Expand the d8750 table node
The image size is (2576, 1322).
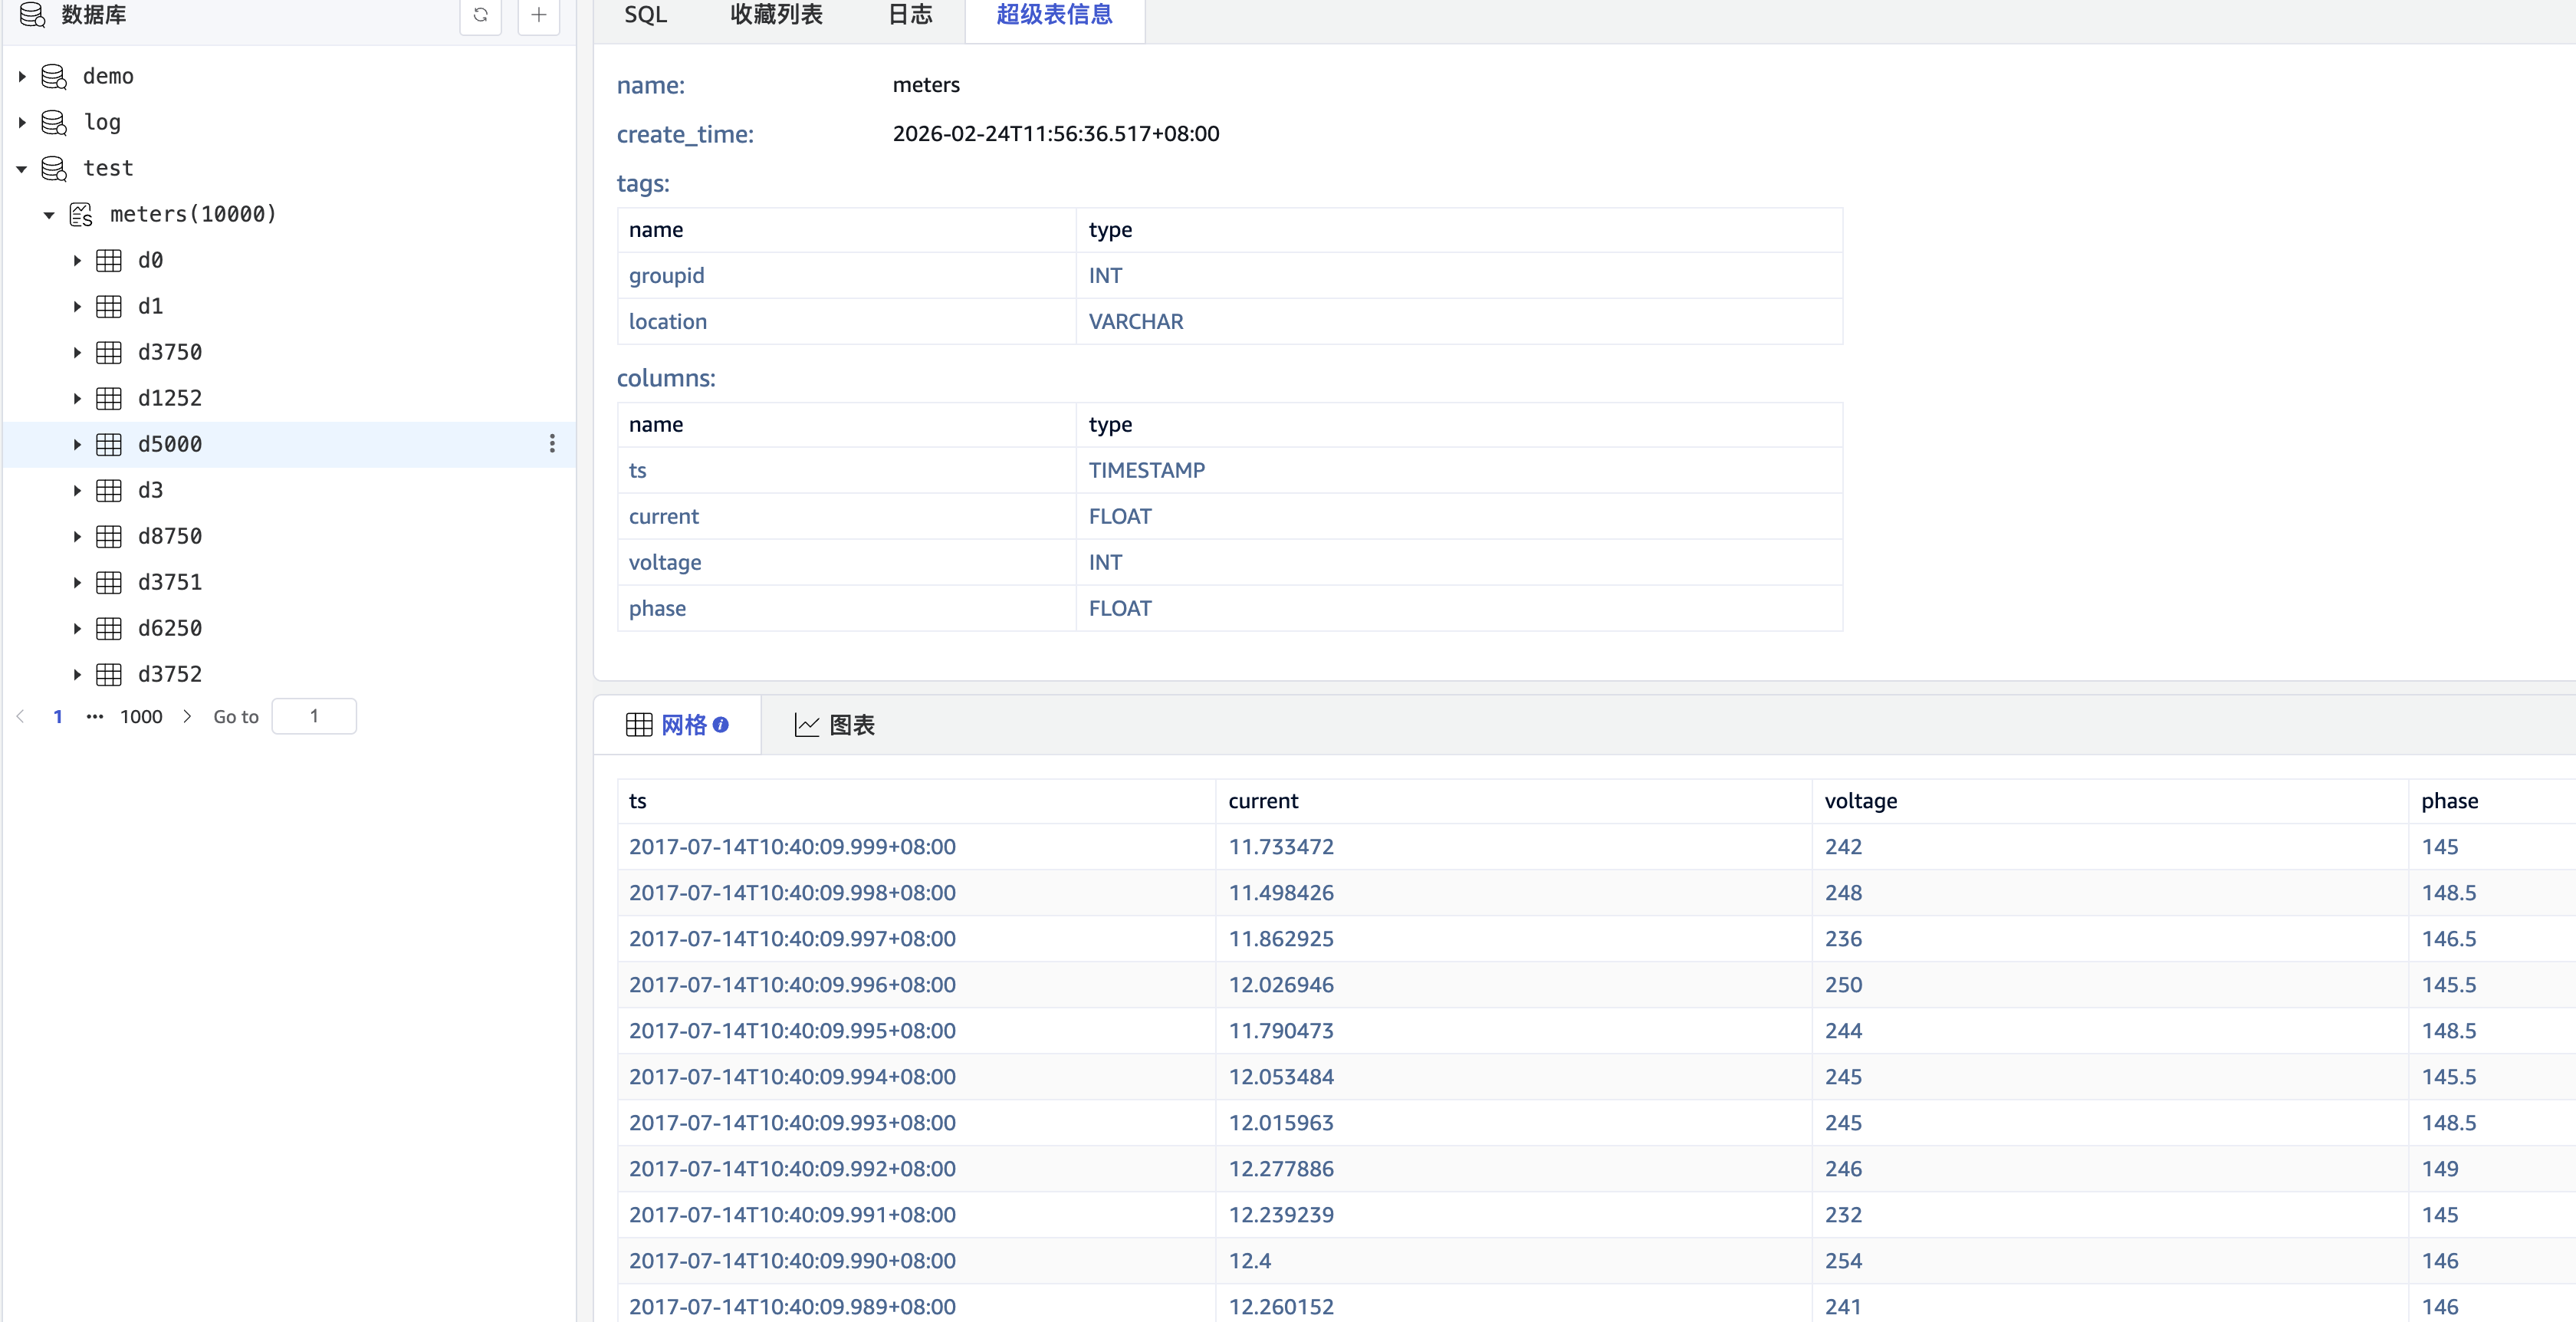(77, 536)
